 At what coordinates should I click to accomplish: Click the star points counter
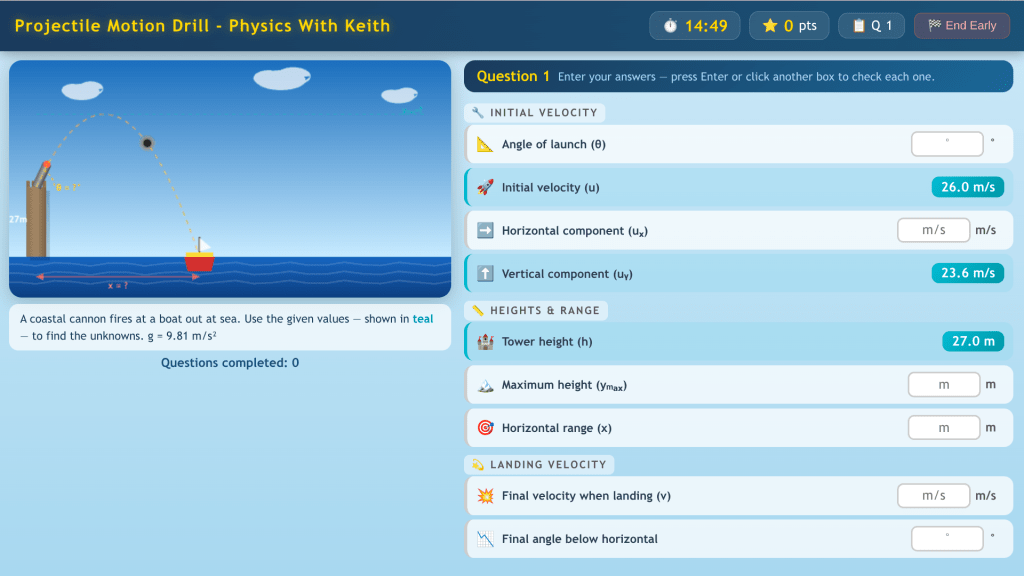pyautogui.click(x=789, y=26)
